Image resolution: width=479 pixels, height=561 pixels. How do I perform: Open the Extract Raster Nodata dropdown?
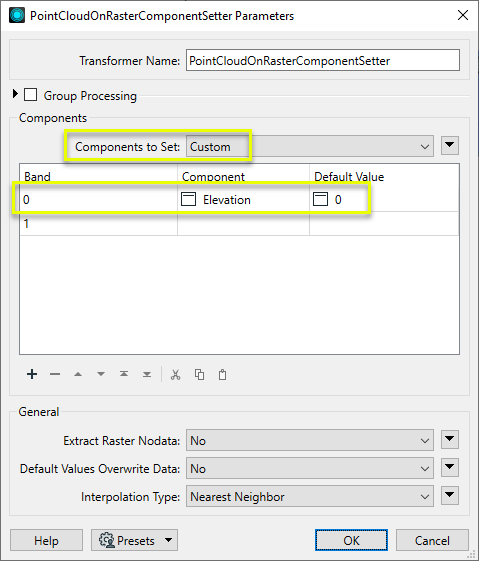coord(309,440)
